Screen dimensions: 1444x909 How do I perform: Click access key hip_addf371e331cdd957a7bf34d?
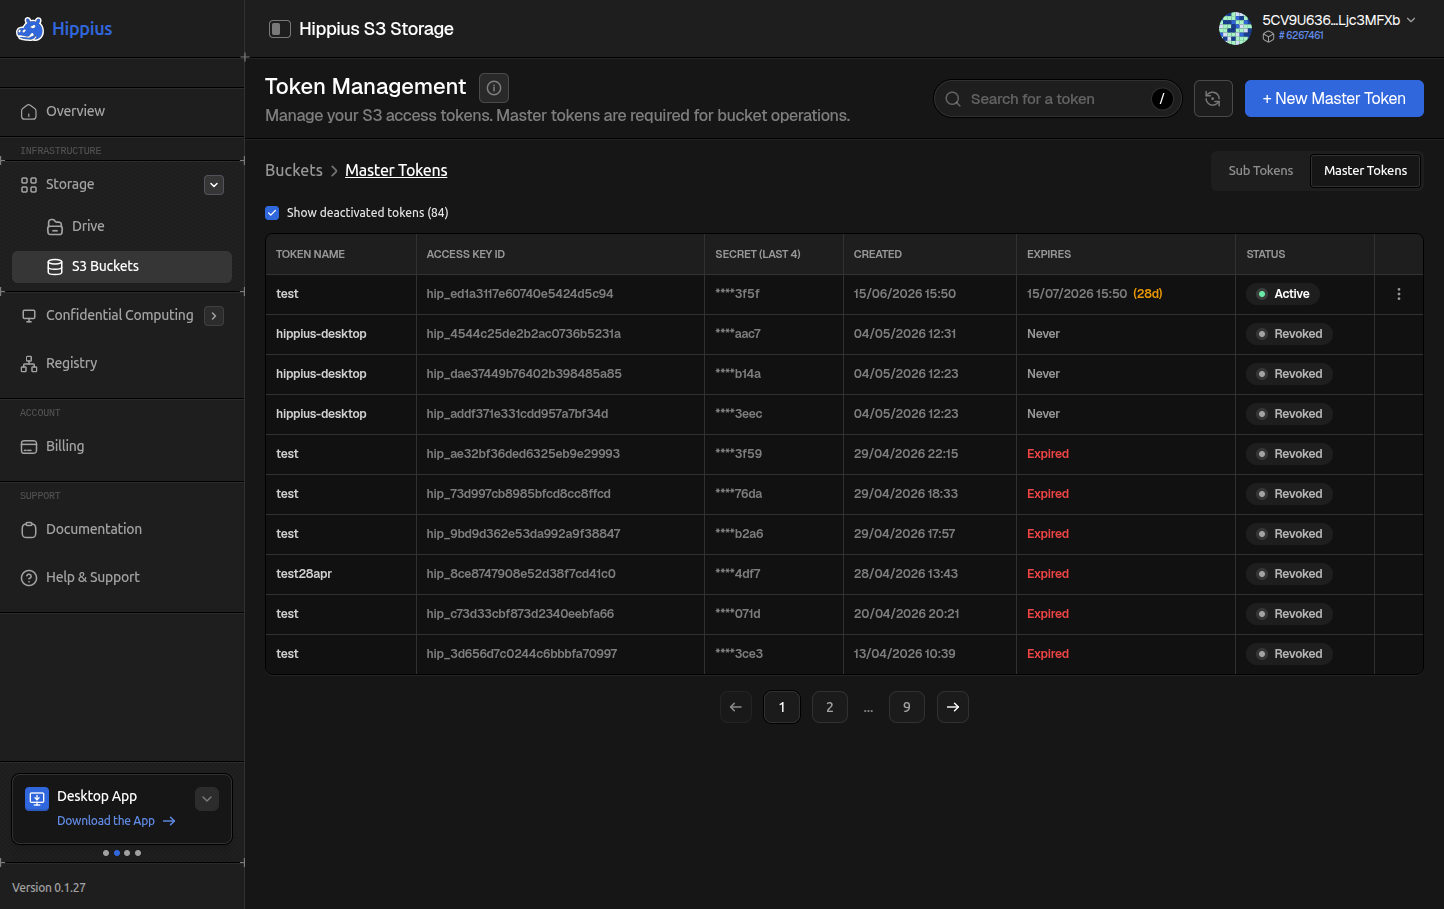click(517, 414)
